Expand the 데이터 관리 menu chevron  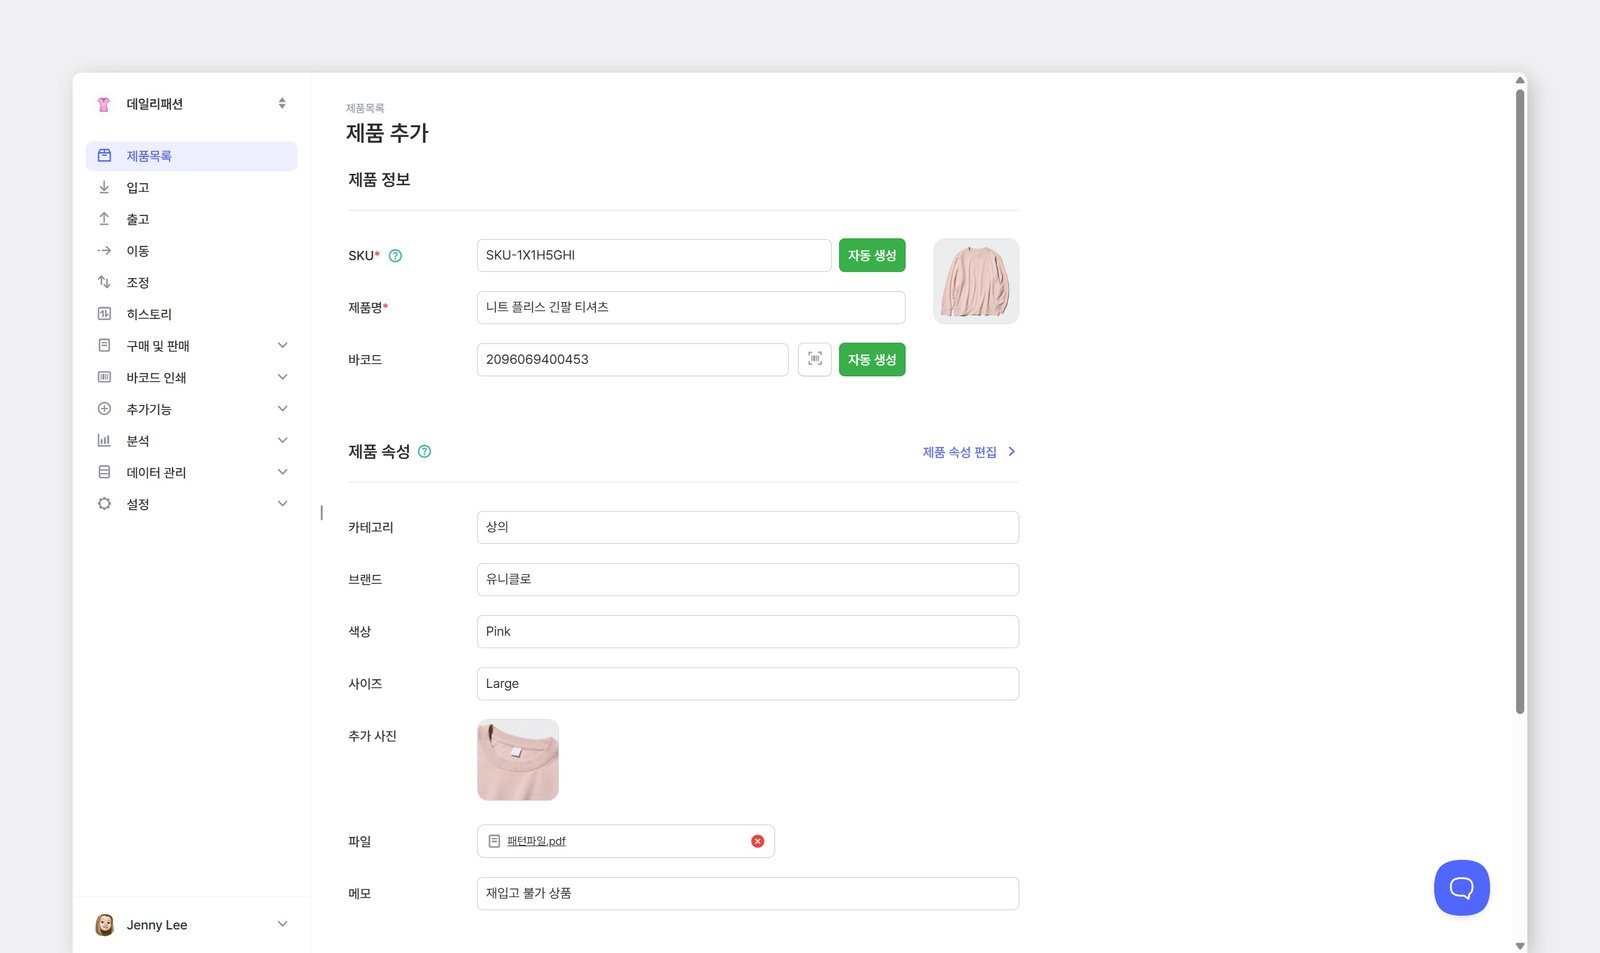coord(282,472)
